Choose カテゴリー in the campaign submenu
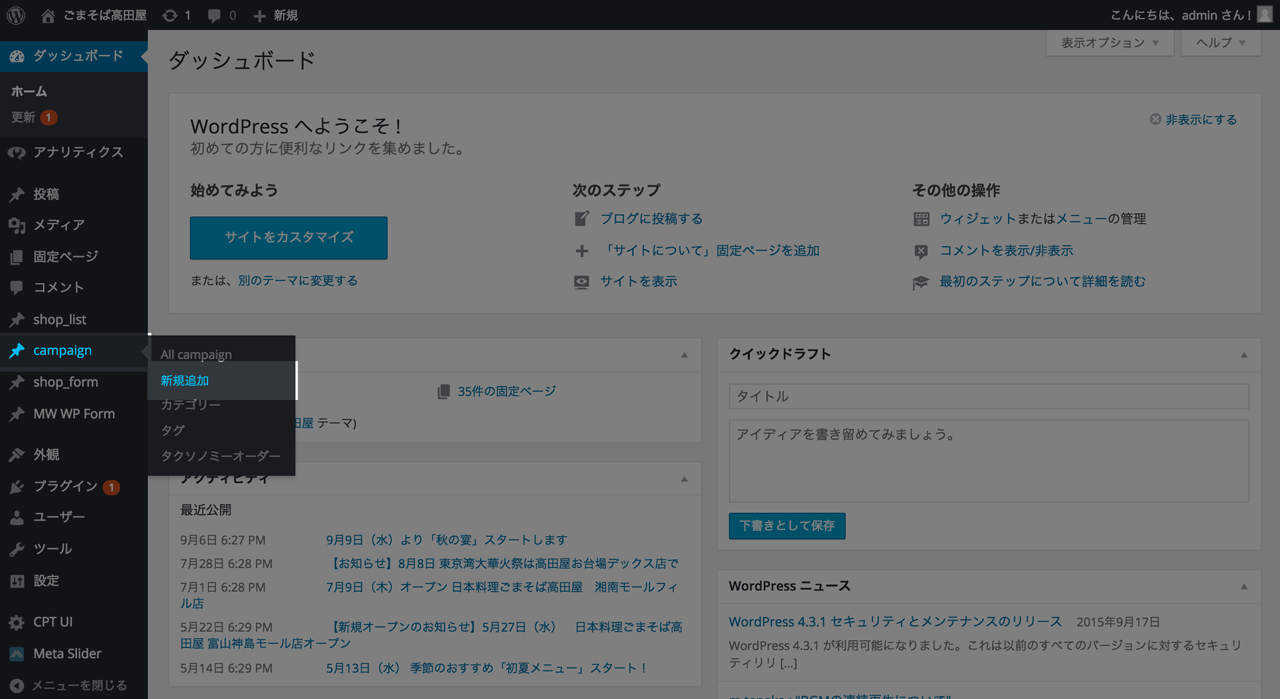This screenshot has height=699, width=1280. pos(191,405)
